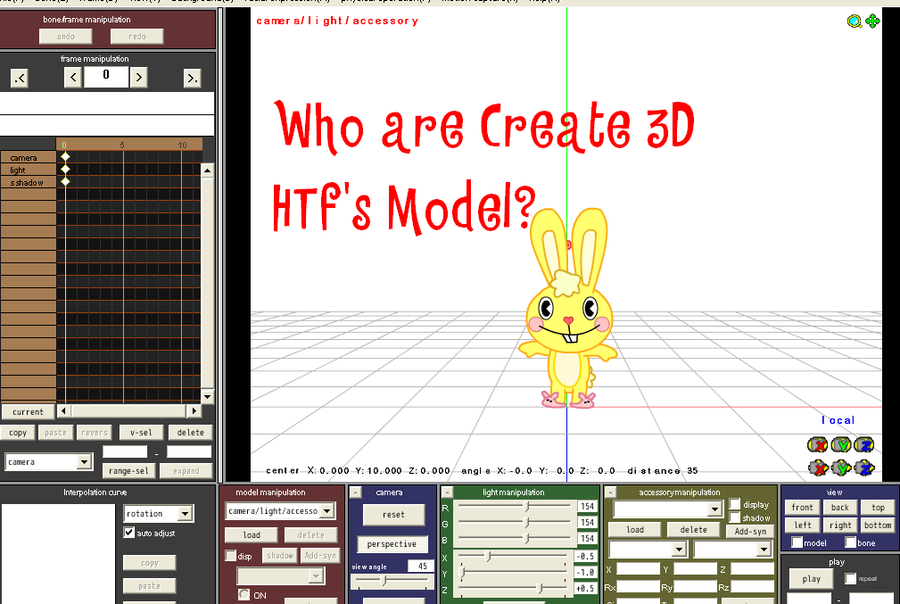Image resolution: width=900 pixels, height=604 pixels.
Task: Click the X axis move icon
Action: coord(818,469)
